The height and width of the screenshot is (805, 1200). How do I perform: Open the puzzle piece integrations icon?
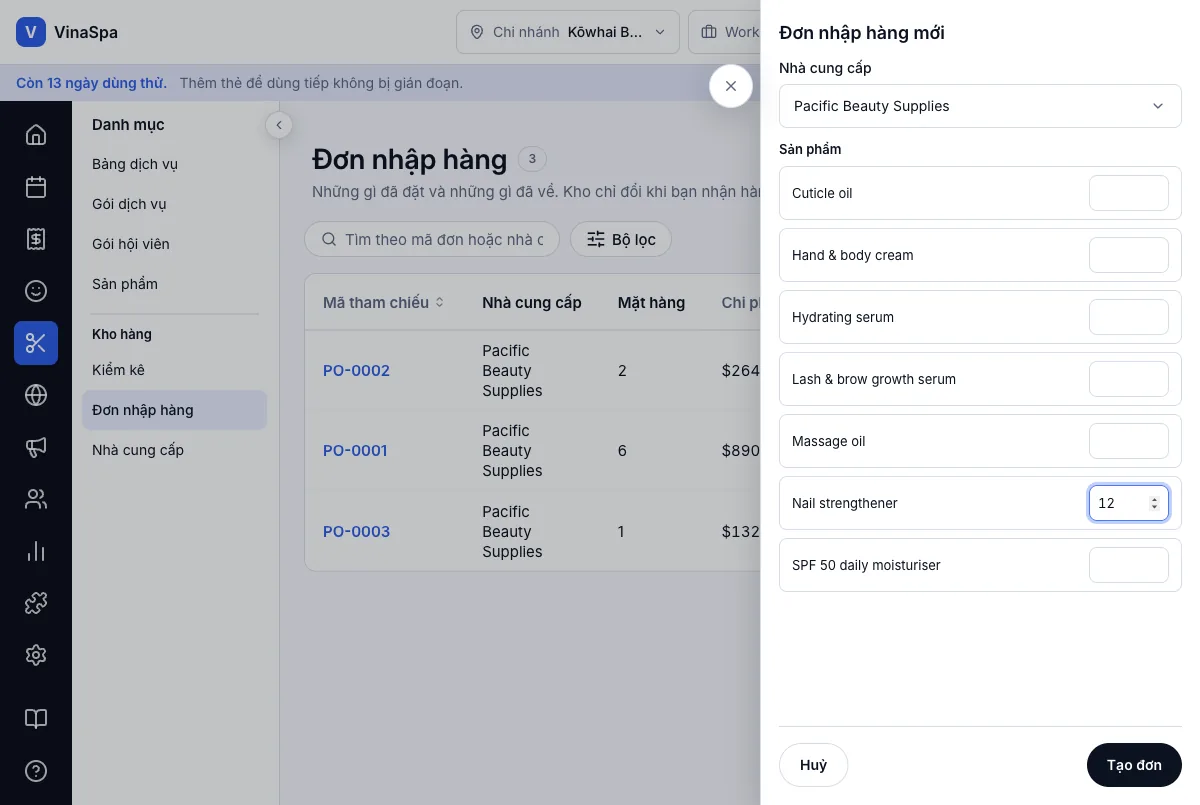coord(36,603)
